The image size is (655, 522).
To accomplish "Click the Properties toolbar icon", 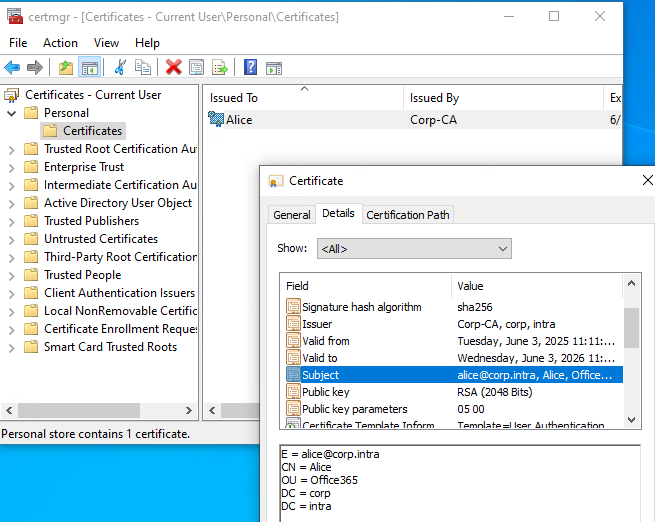I will click(196, 67).
